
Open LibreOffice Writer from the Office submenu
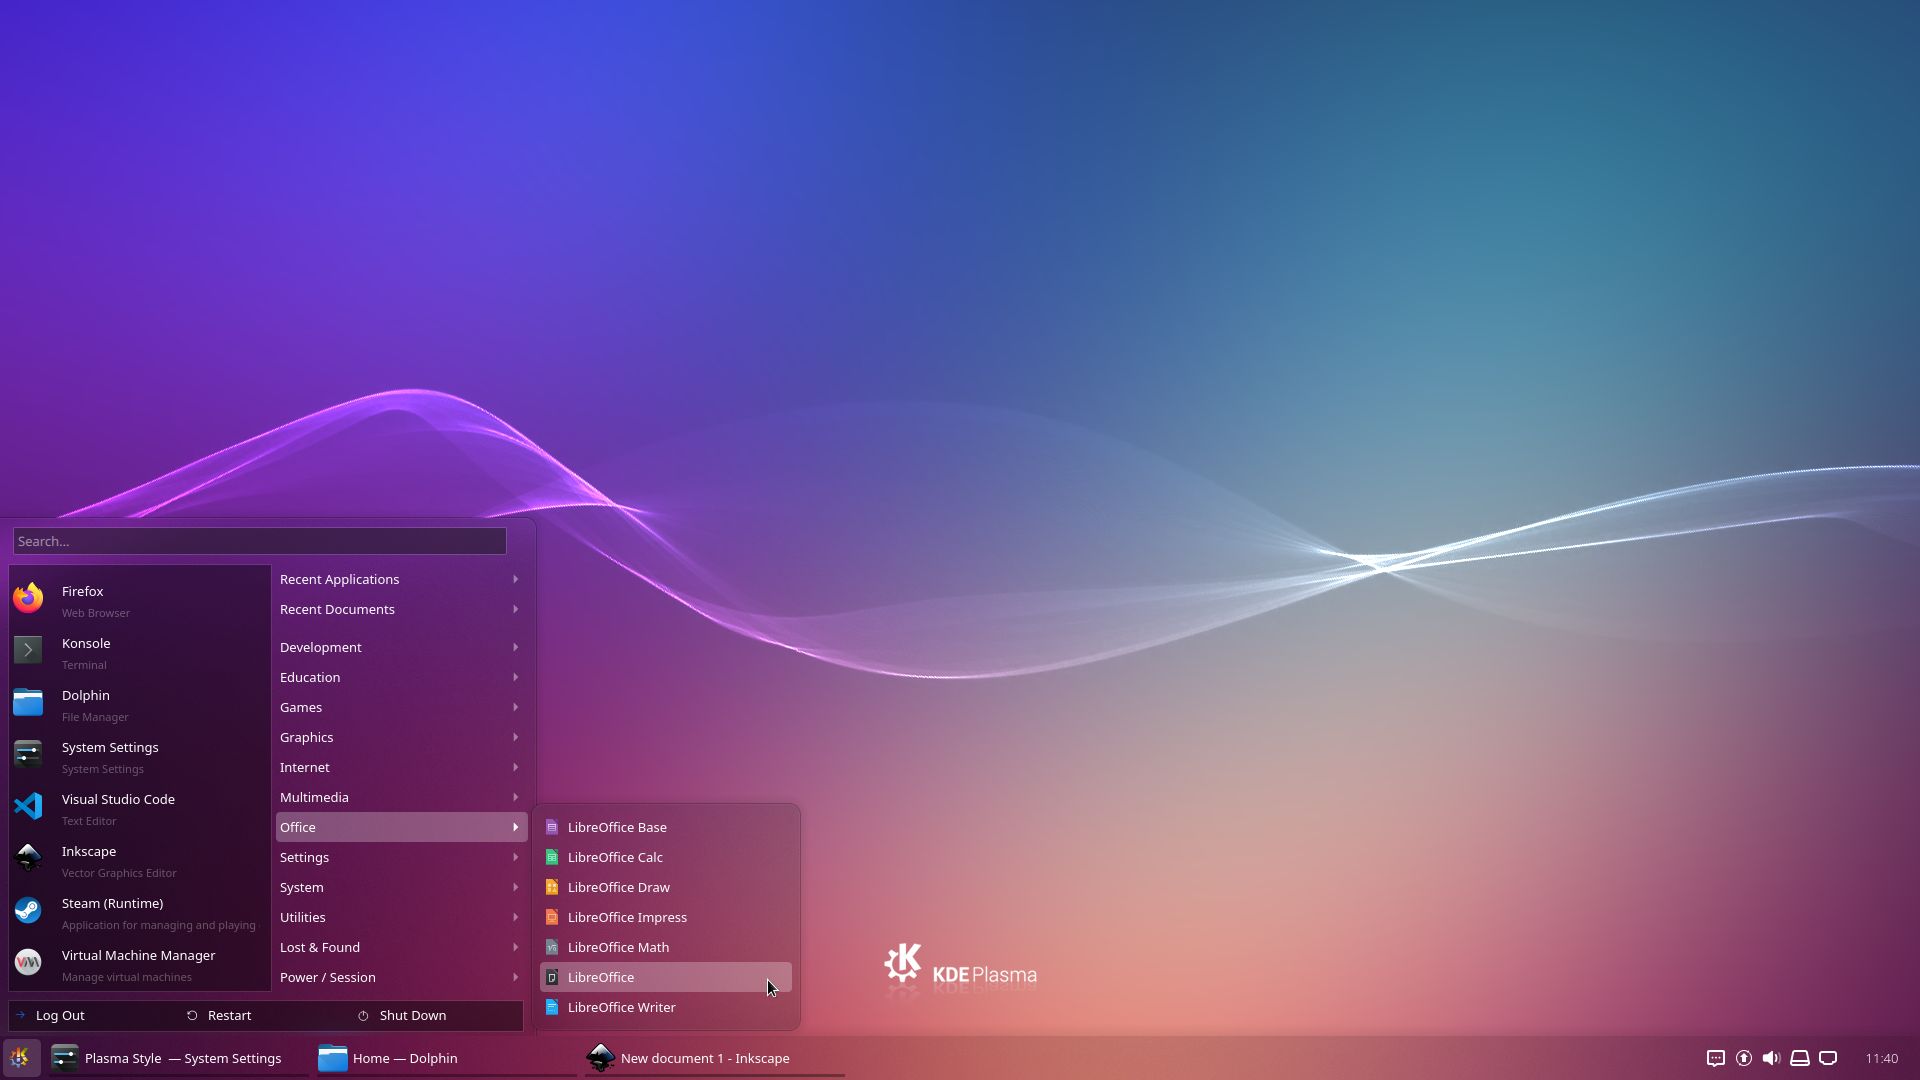[x=621, y=1007]
